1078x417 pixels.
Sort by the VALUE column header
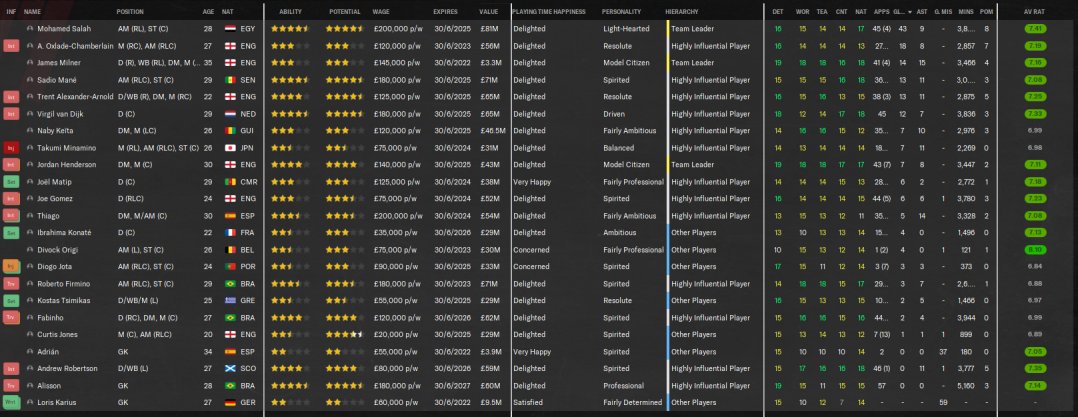click(x=489, y=12)
